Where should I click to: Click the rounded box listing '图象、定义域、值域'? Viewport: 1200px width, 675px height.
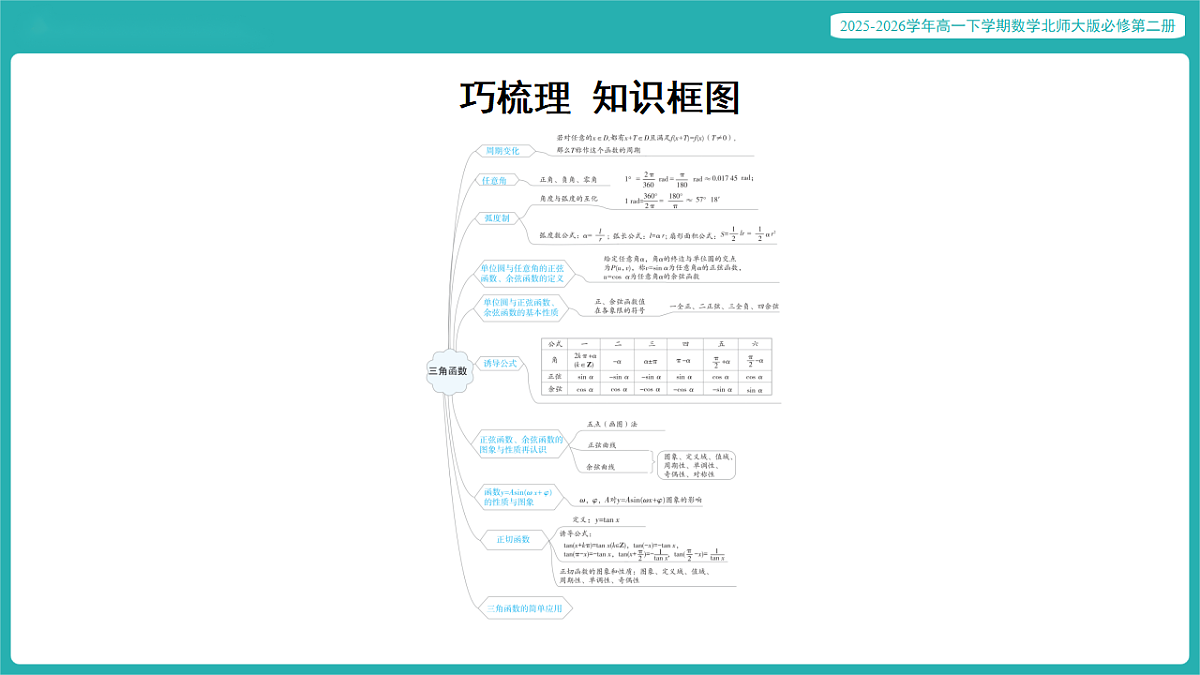(696, 465)
